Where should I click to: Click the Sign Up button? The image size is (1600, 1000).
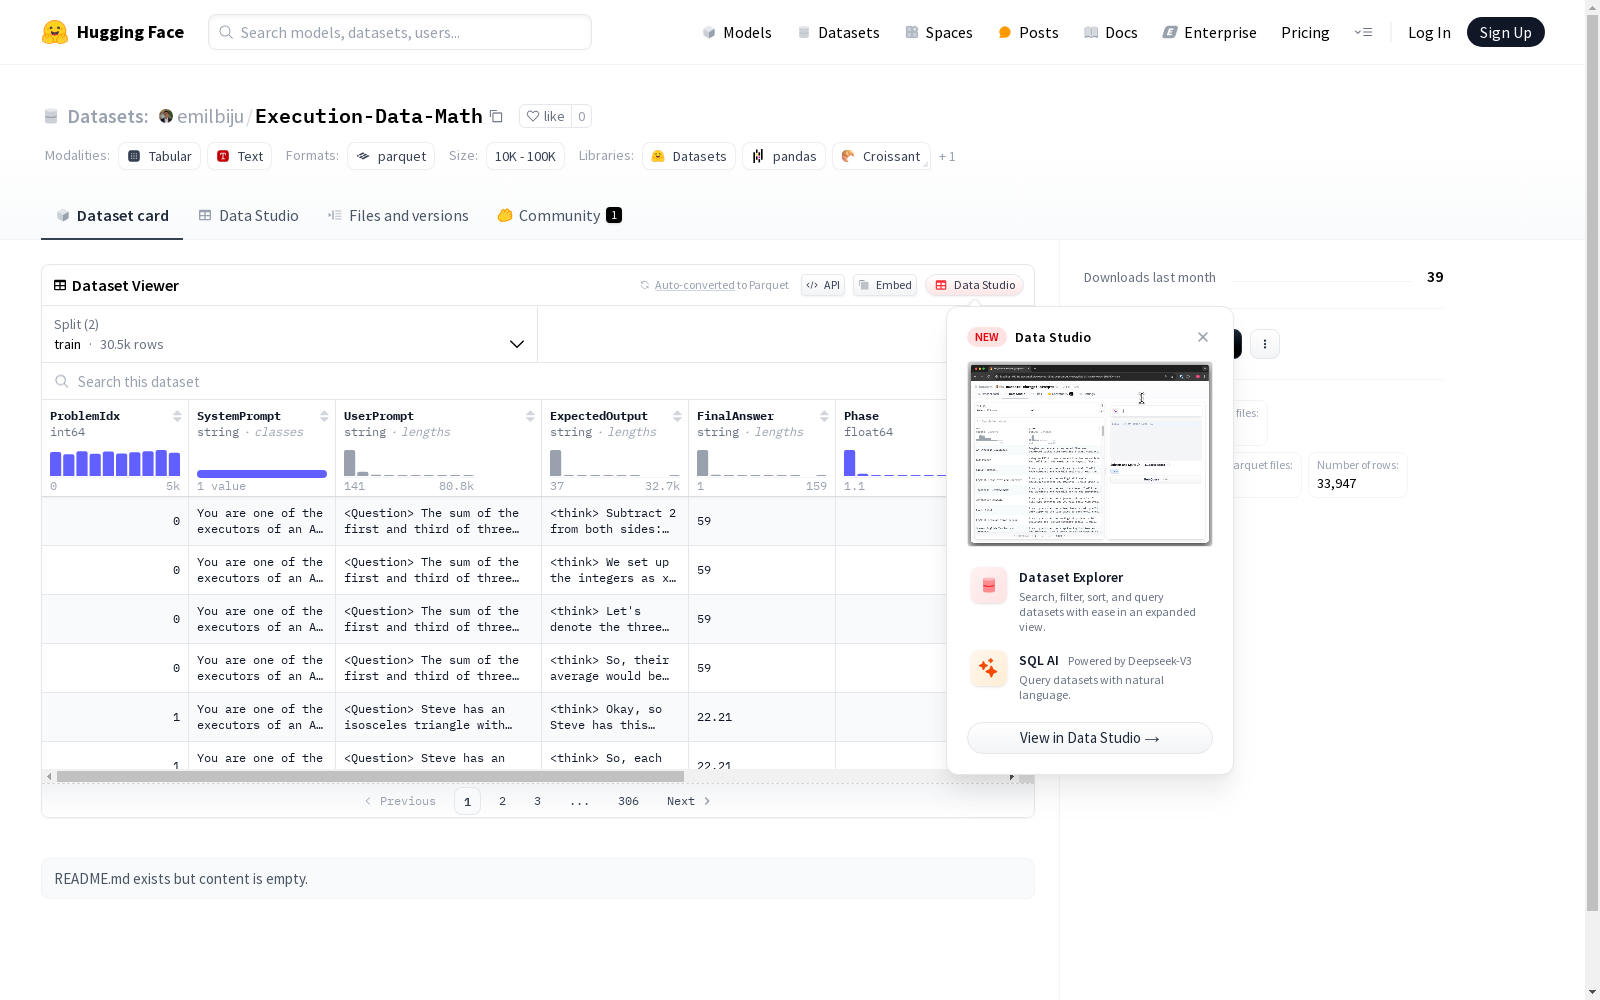tap(1505, 32)
